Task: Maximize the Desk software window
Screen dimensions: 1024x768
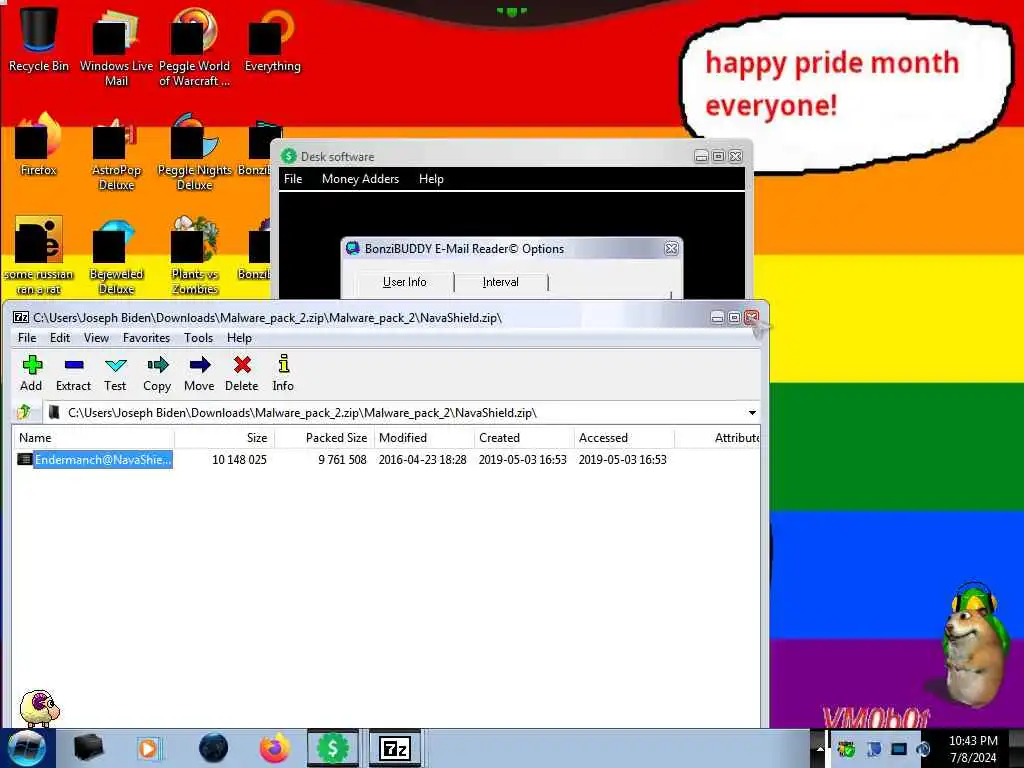Action: click(718, 157)
